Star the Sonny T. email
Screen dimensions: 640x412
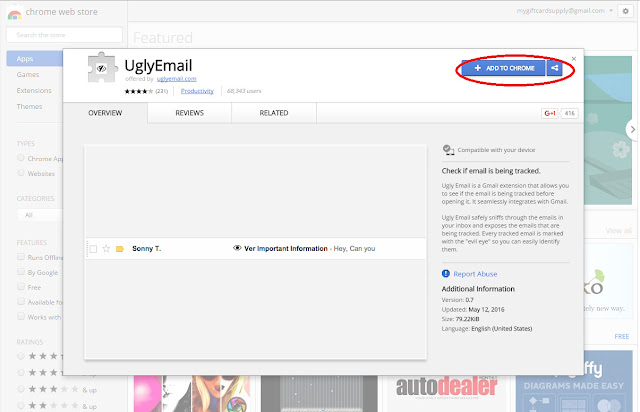tap(106, 248)
